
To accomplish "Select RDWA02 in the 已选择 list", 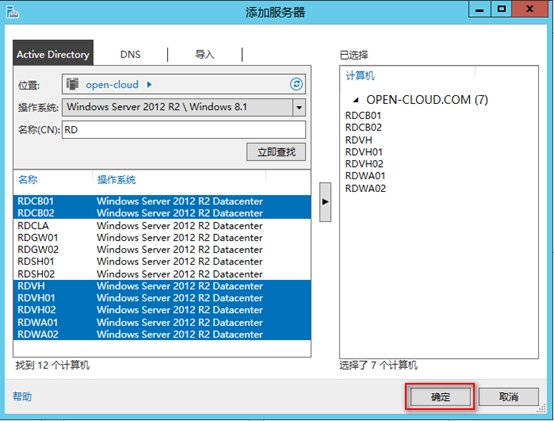I will 366,188.
